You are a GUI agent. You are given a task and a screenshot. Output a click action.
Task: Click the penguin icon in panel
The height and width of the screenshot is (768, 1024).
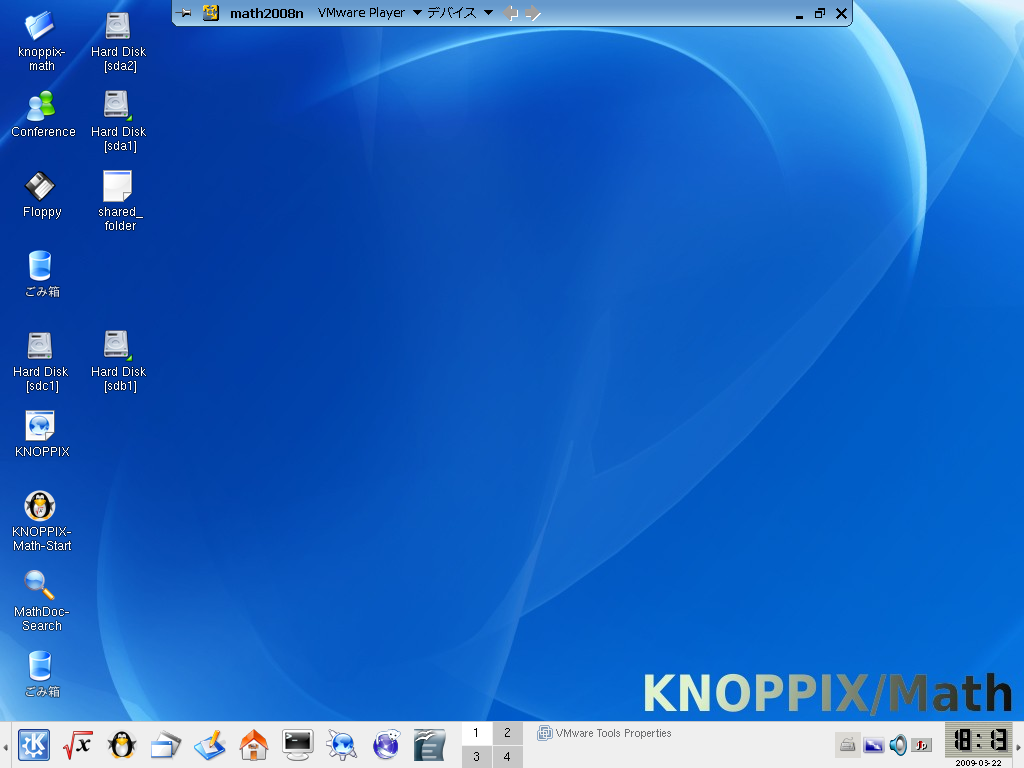pos(122,745)
